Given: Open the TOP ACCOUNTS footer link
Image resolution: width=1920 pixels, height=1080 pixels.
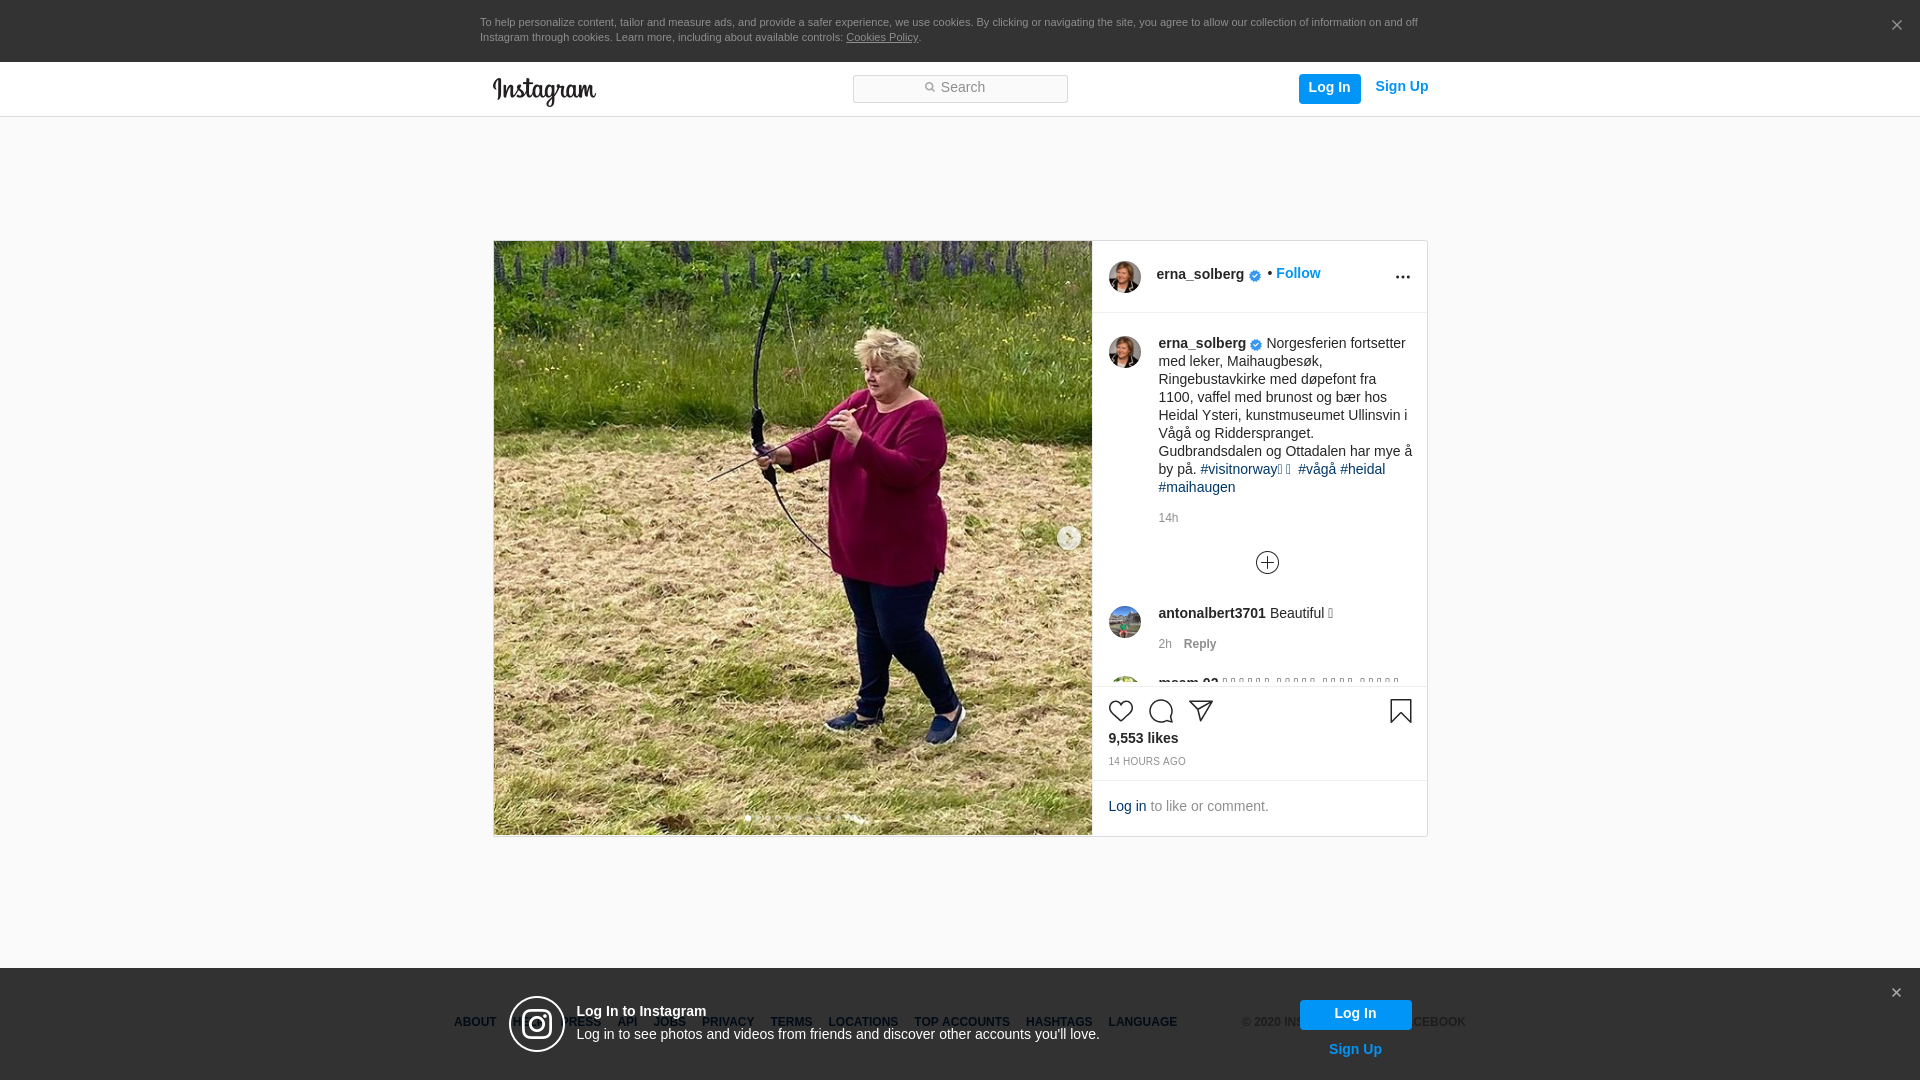Looking at the screenshot, I should click(x=962, y=1022).
